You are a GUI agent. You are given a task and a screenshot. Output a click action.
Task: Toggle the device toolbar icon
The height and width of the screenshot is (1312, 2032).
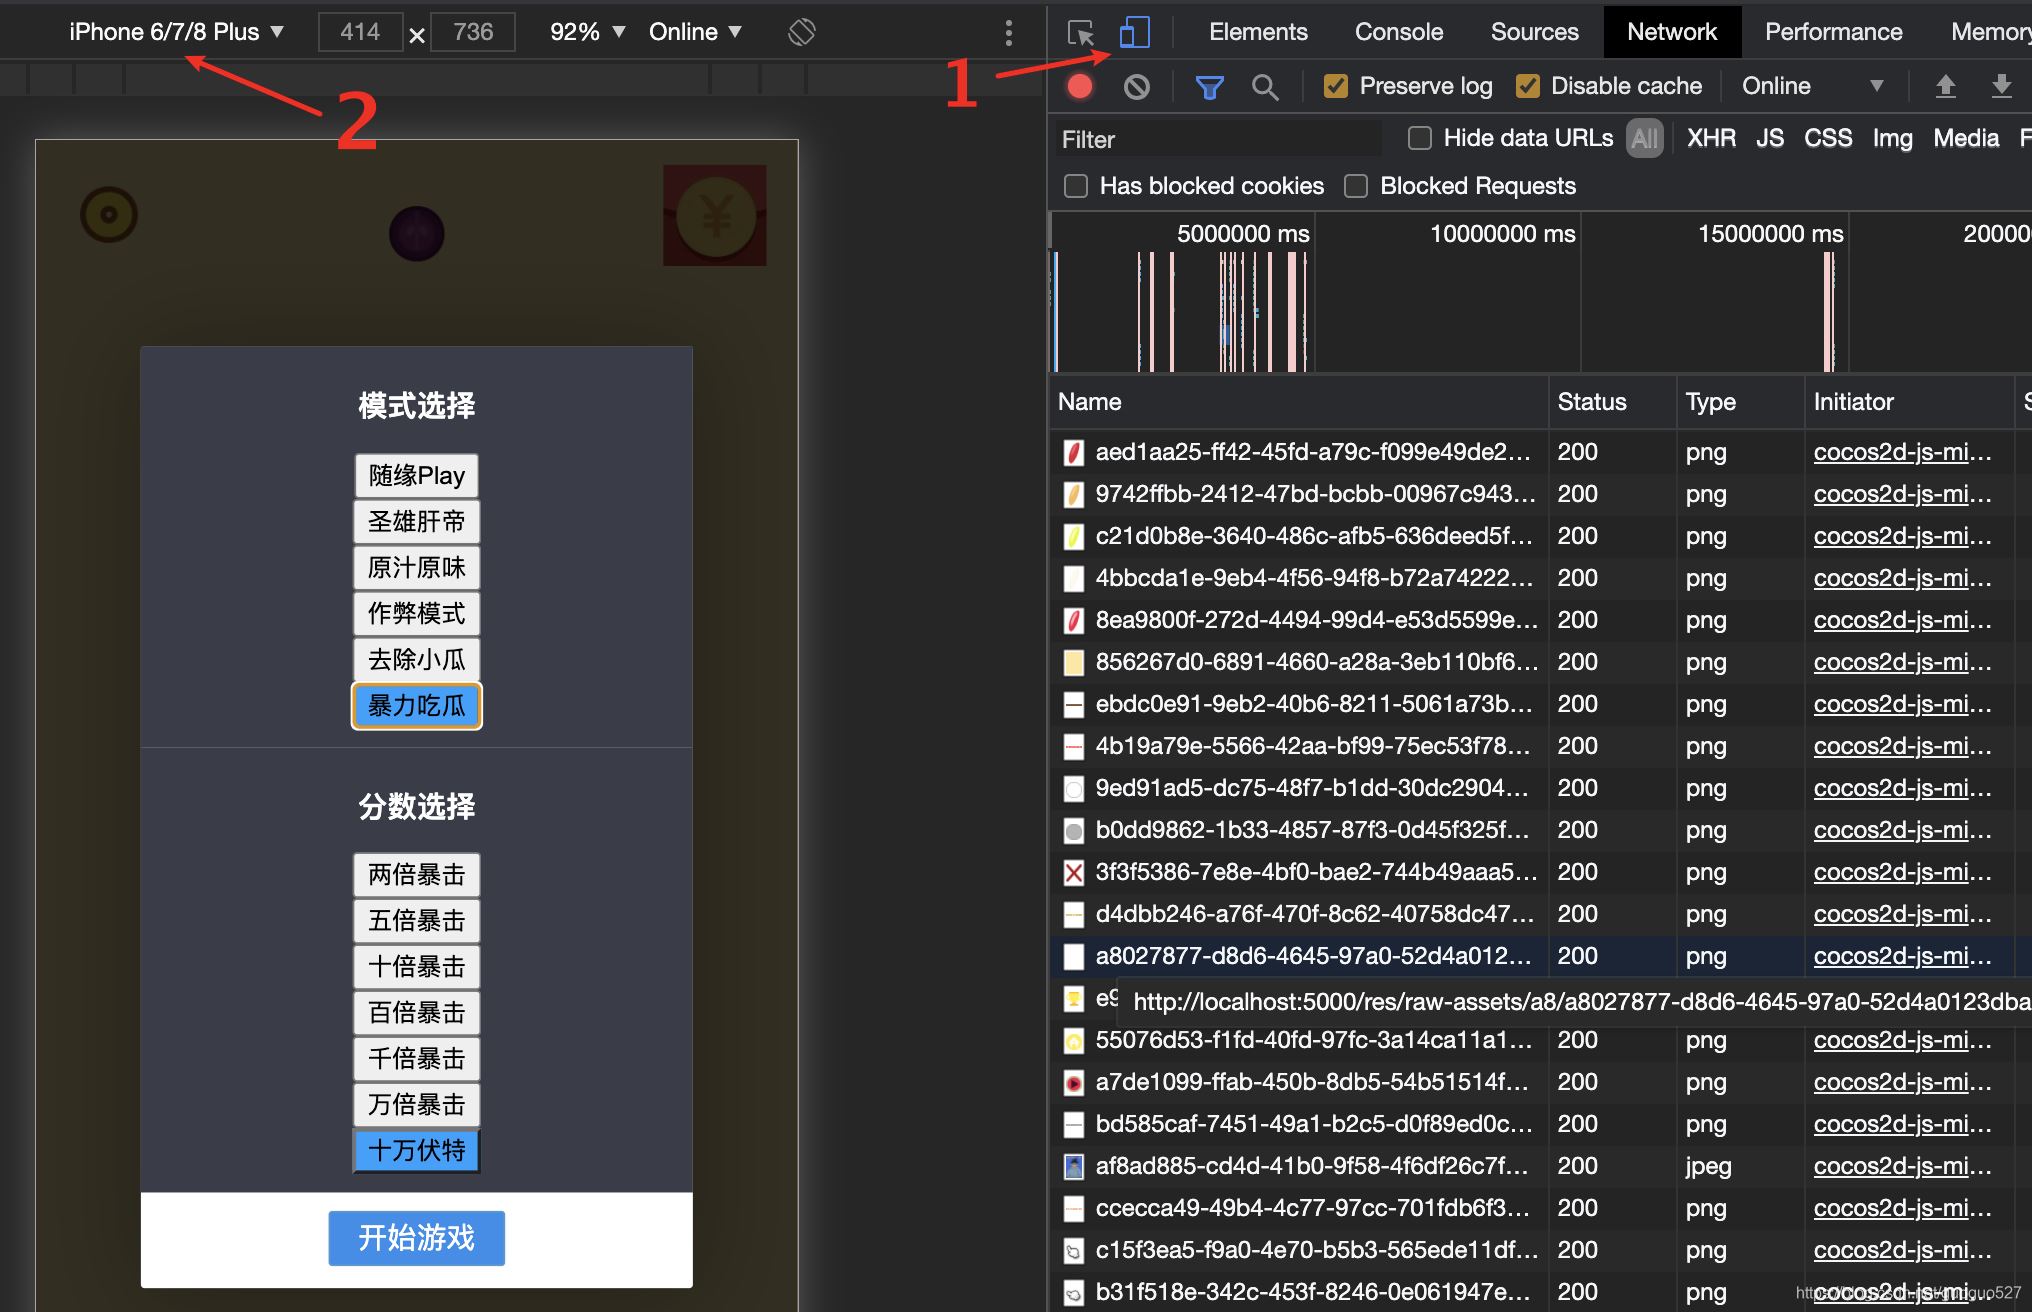pyautogui.click(x=1134, y=32)
